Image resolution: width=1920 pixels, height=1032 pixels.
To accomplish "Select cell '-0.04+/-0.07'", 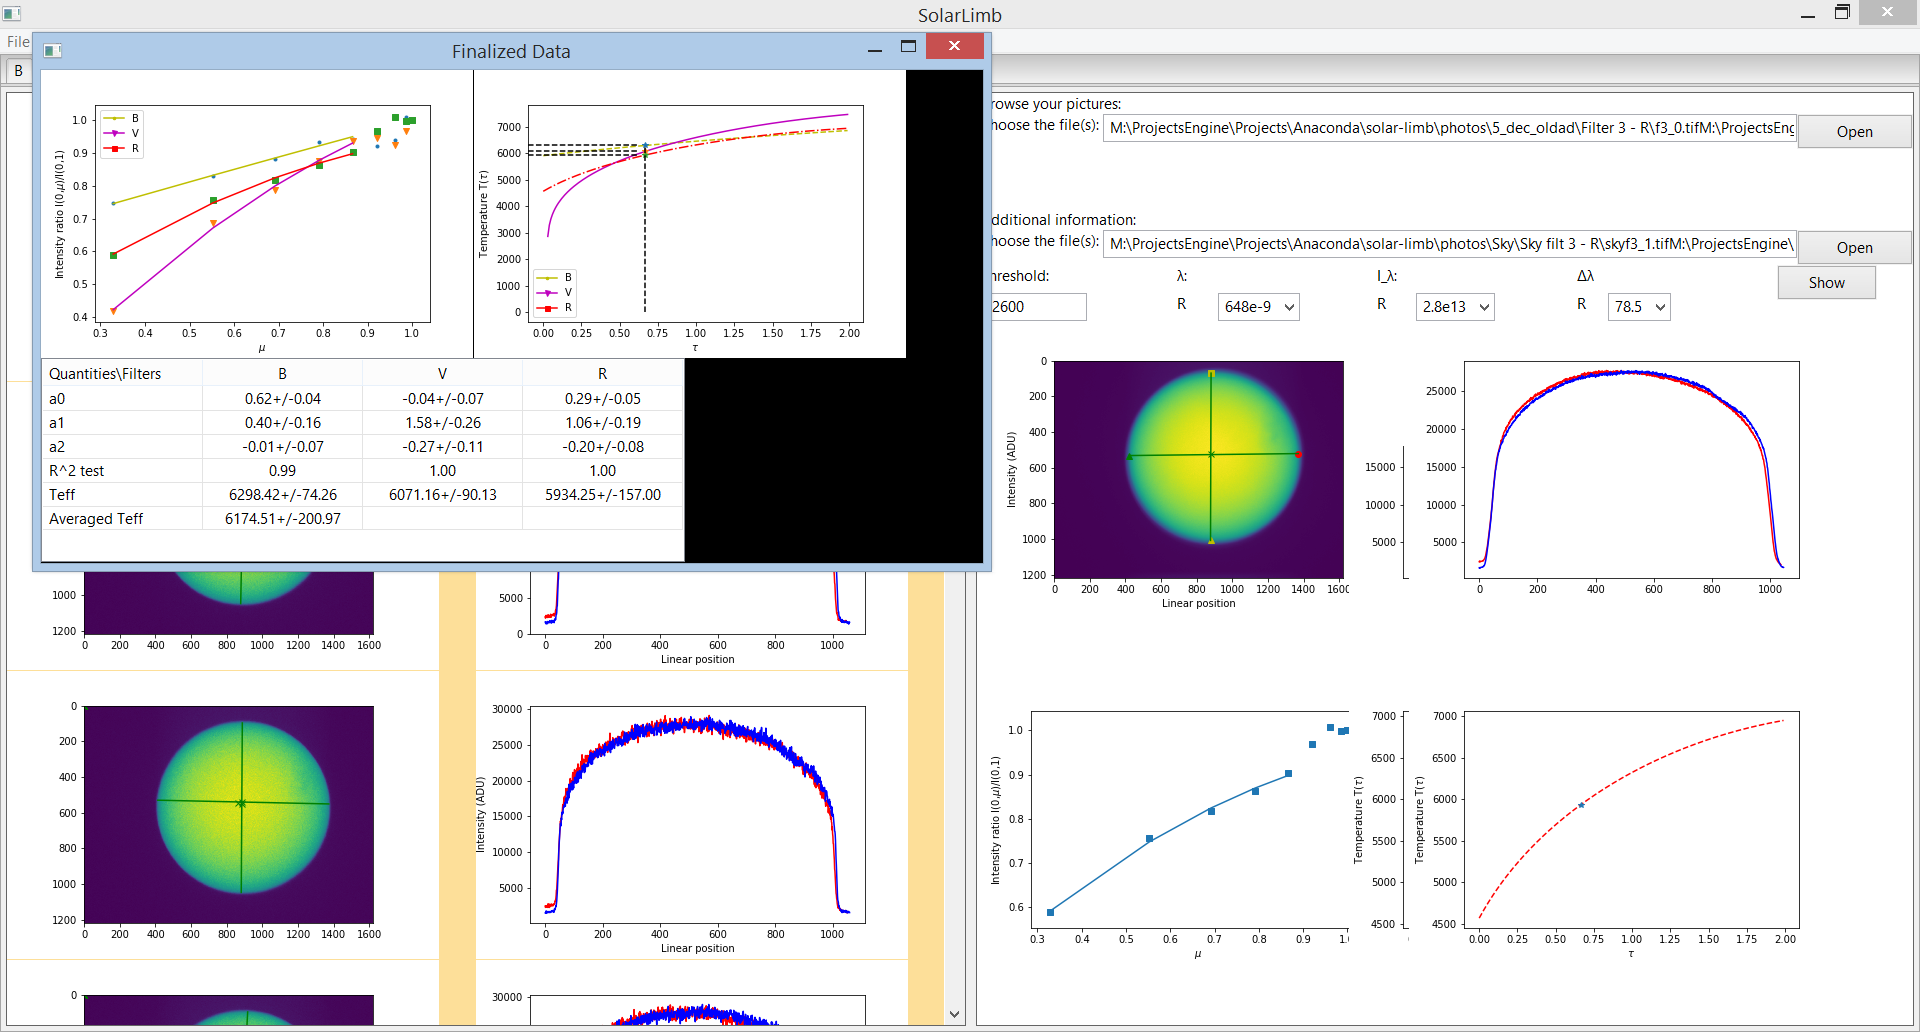I will coord(443,399).
